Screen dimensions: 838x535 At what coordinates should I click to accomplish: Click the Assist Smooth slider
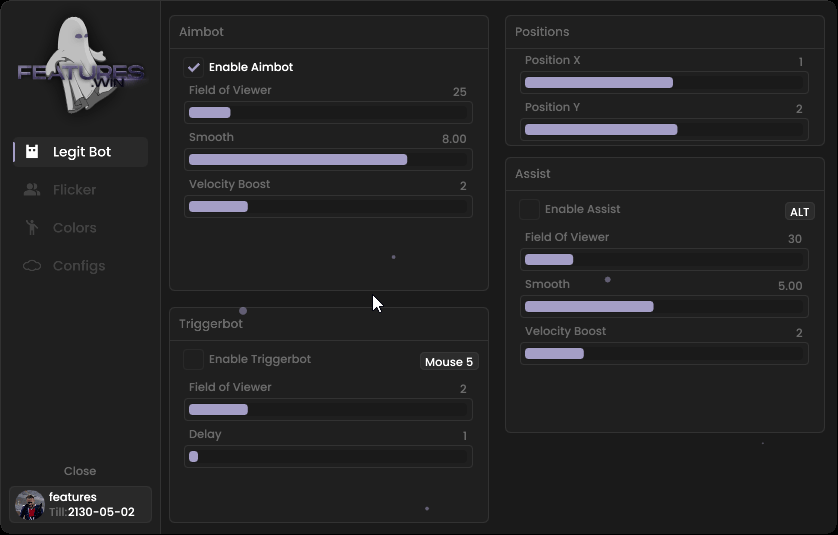pyautogui.click(x=664, y=307)
